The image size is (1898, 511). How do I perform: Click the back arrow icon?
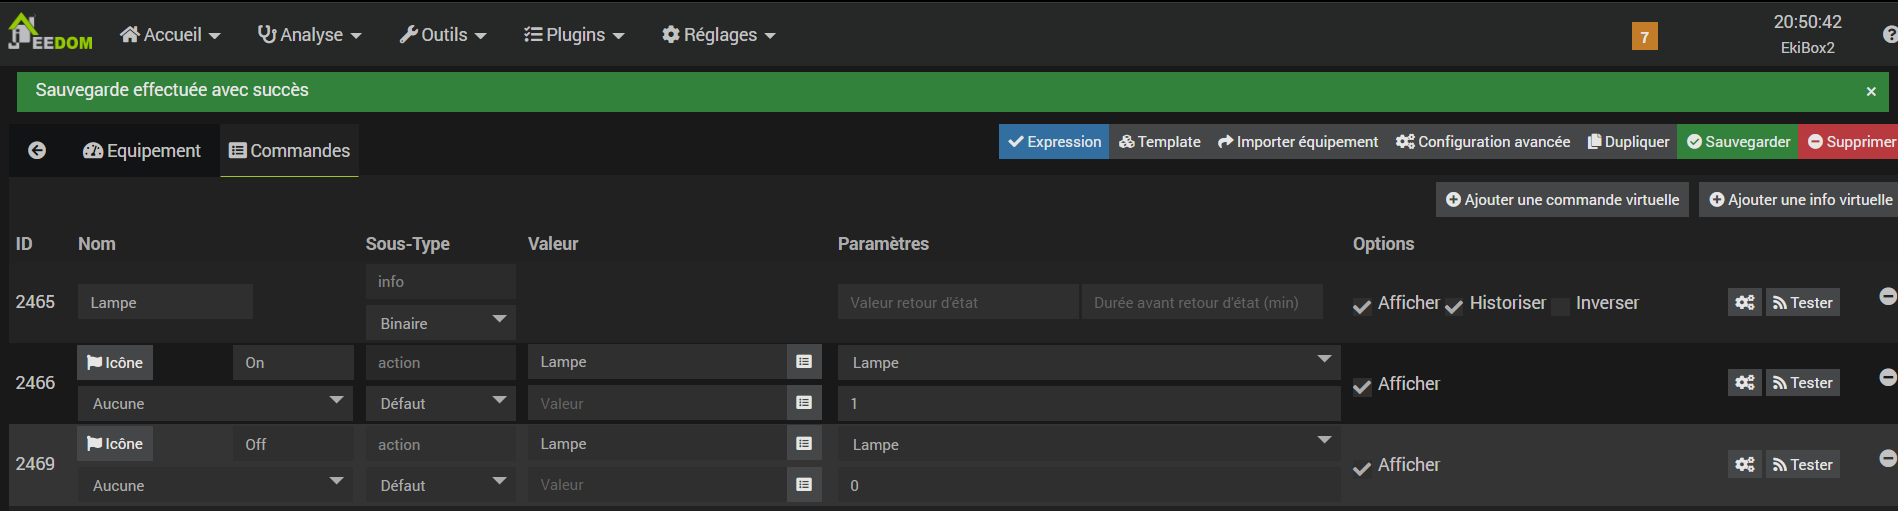click(x=37, y=150)
